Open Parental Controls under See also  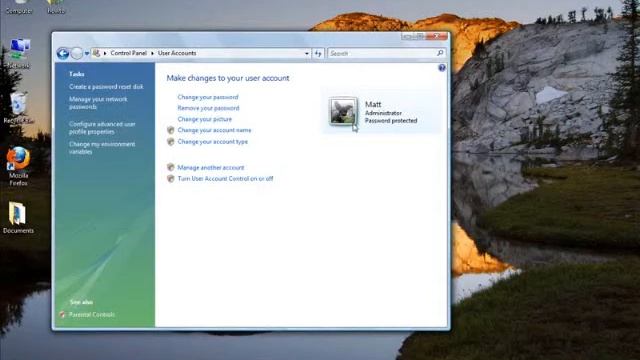(x=92, y=315)
